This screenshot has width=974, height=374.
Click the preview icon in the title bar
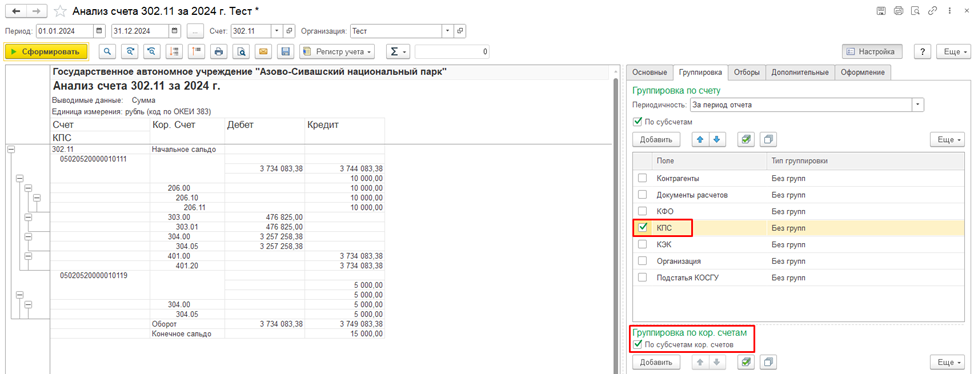pos(915,11)
